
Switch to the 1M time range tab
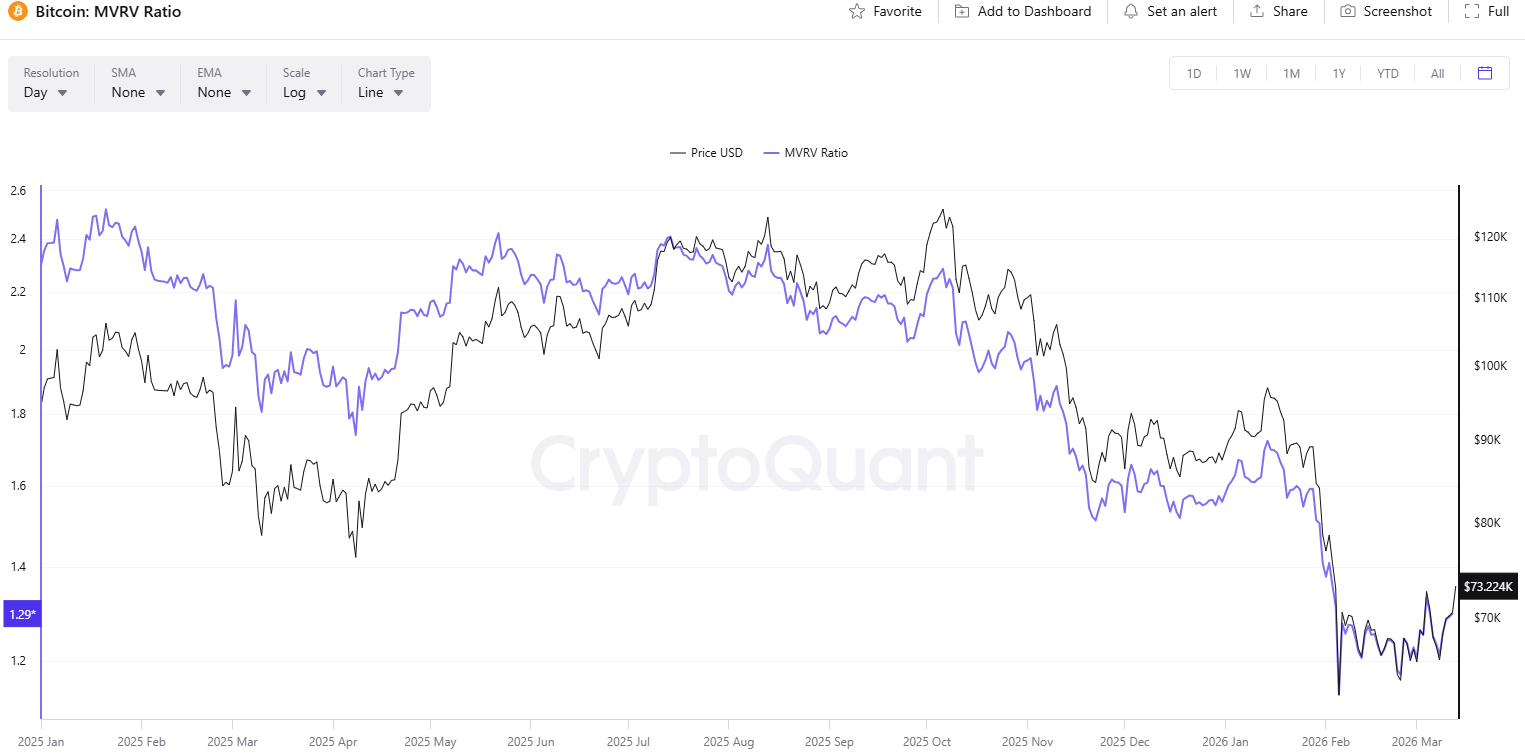tap(1291, 73)
